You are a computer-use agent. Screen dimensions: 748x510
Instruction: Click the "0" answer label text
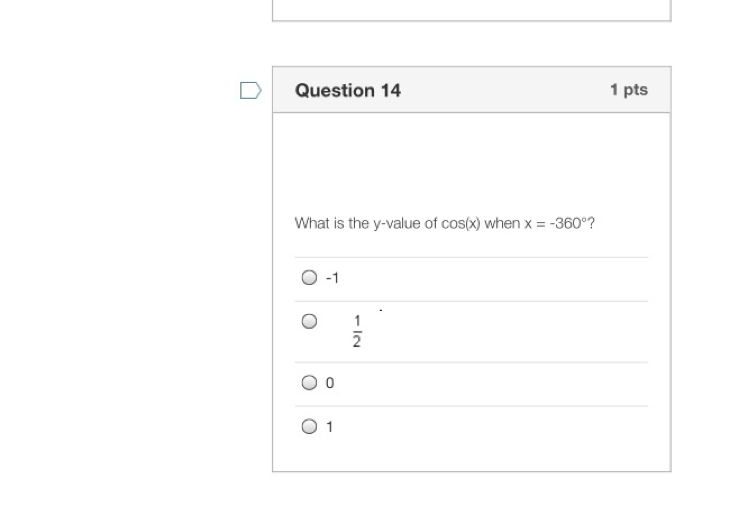coord(330,383)
